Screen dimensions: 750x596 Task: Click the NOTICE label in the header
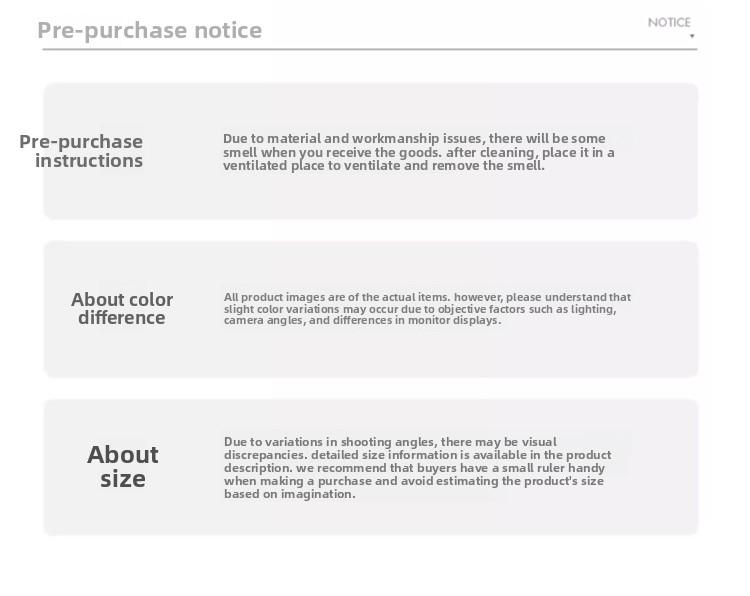669,22
